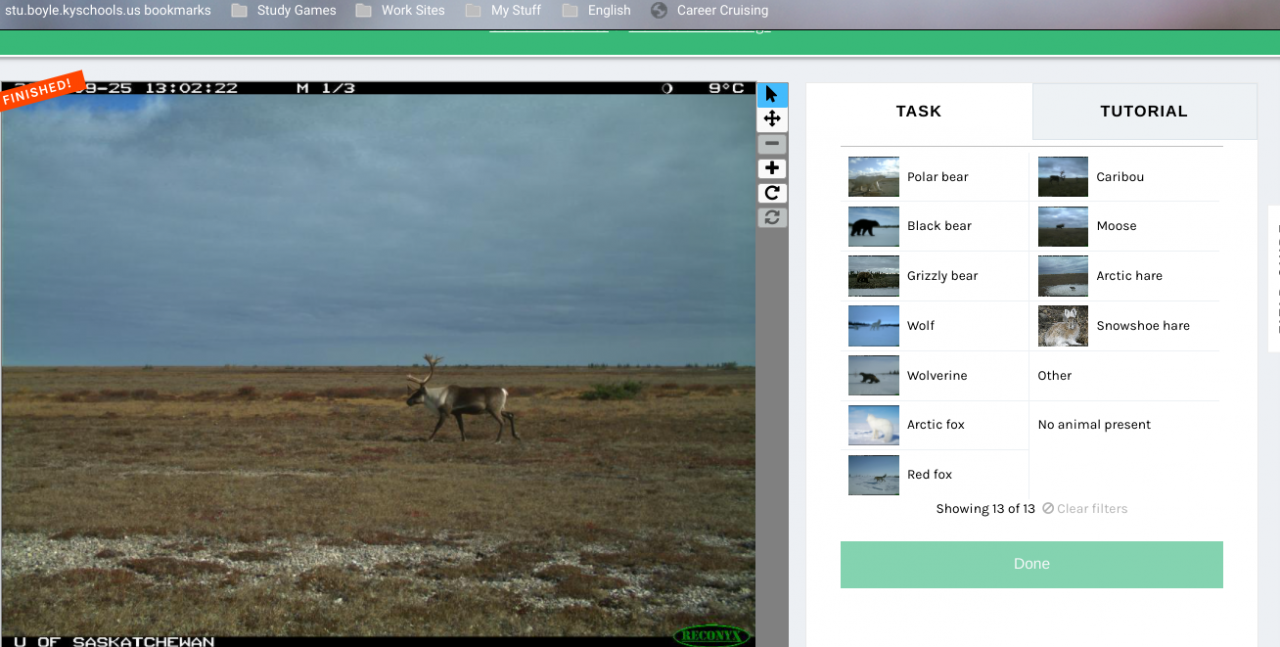Image resolution: width=1280 pixels, height=647 pixels.
Task: Choose Wolverine species option
Action: coord(935,376)
